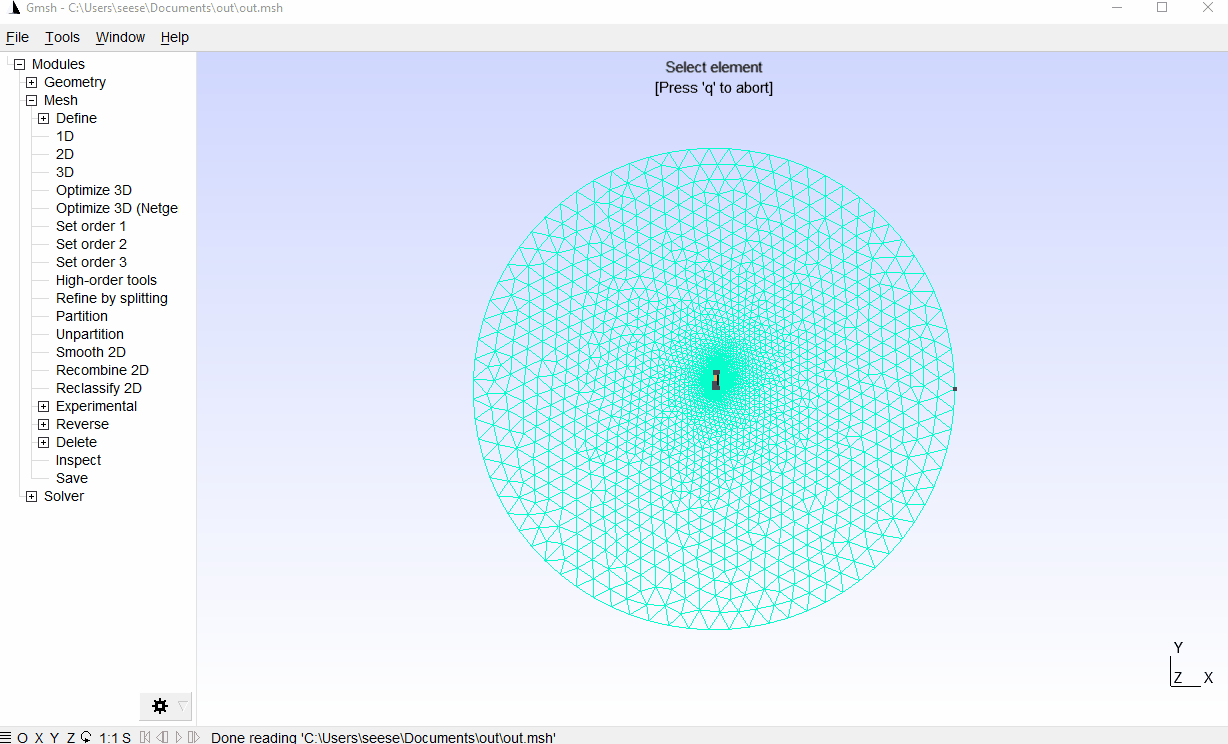
Task: Set view along Y axis in status bar
Action: pos(55,738)
